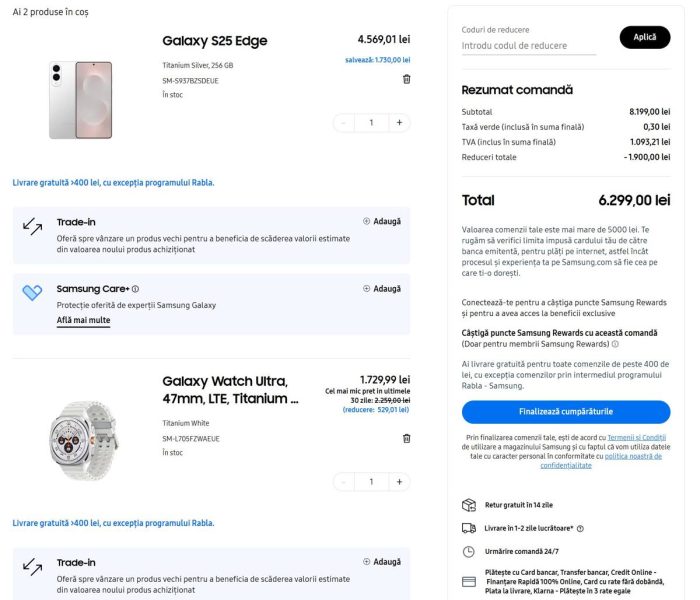The width and height of the screenshot is (700, 600).
Task: Remove Galaxy Watch Ultra with trash icon
Action: click(406, 438)
